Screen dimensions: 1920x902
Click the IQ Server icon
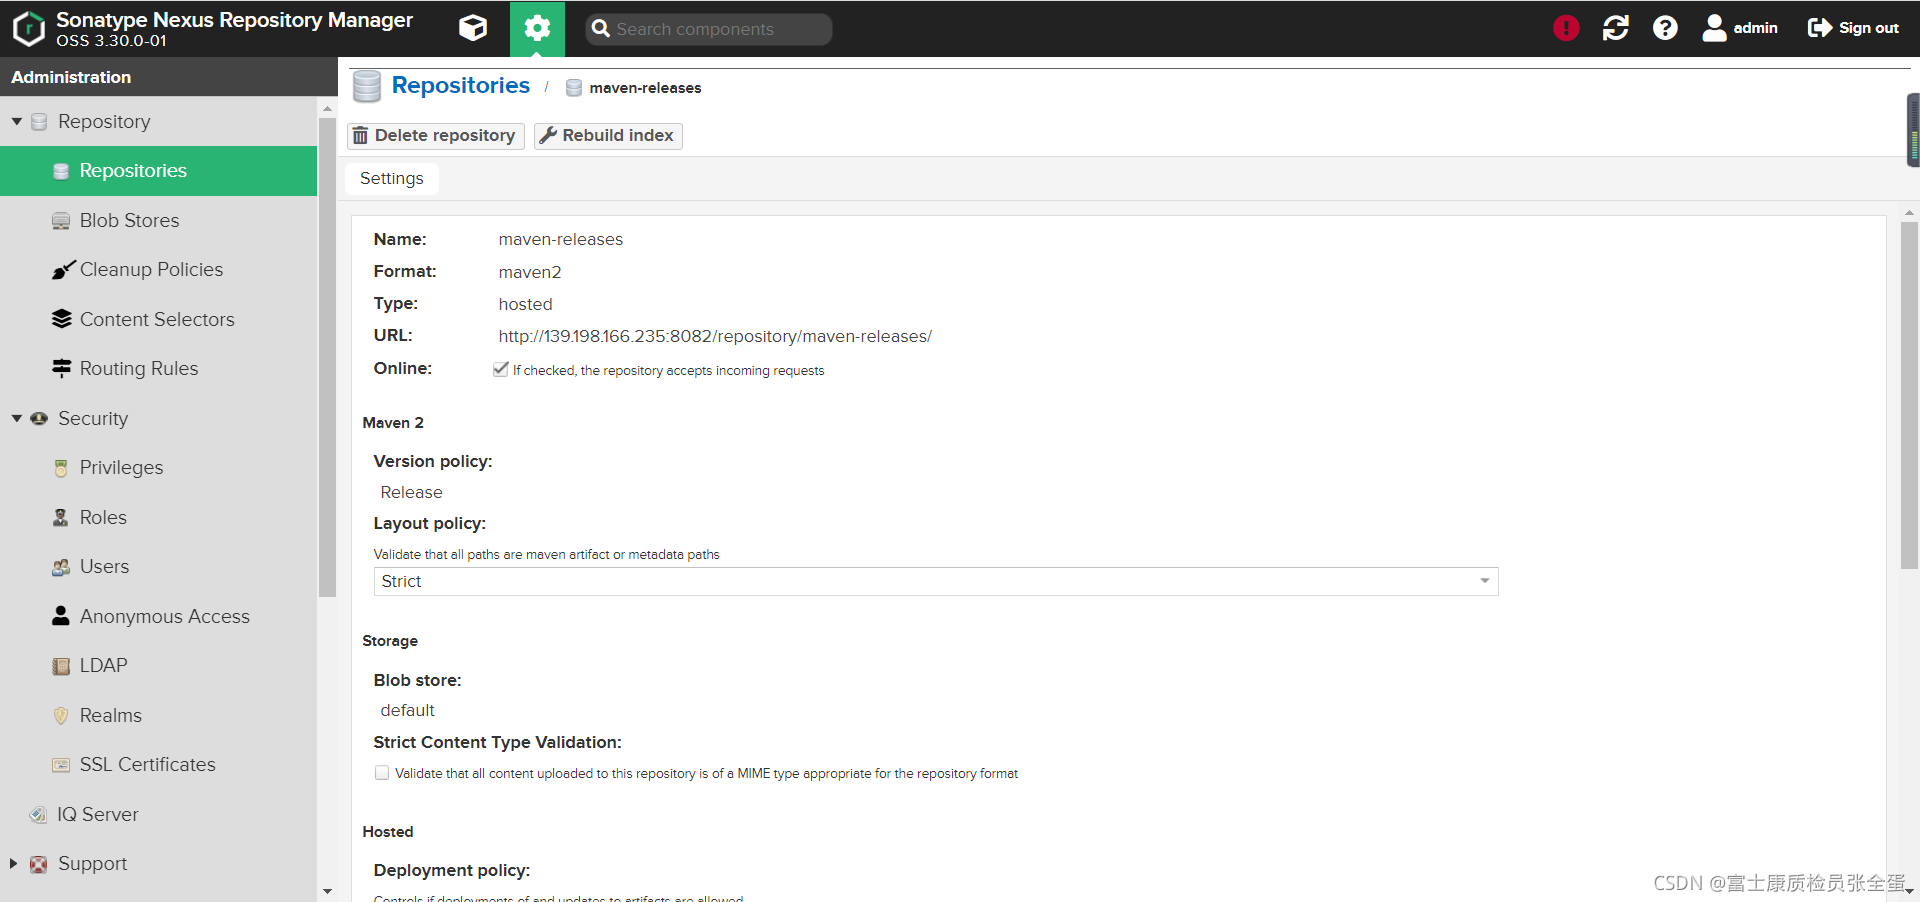click(x=38, y=815)
